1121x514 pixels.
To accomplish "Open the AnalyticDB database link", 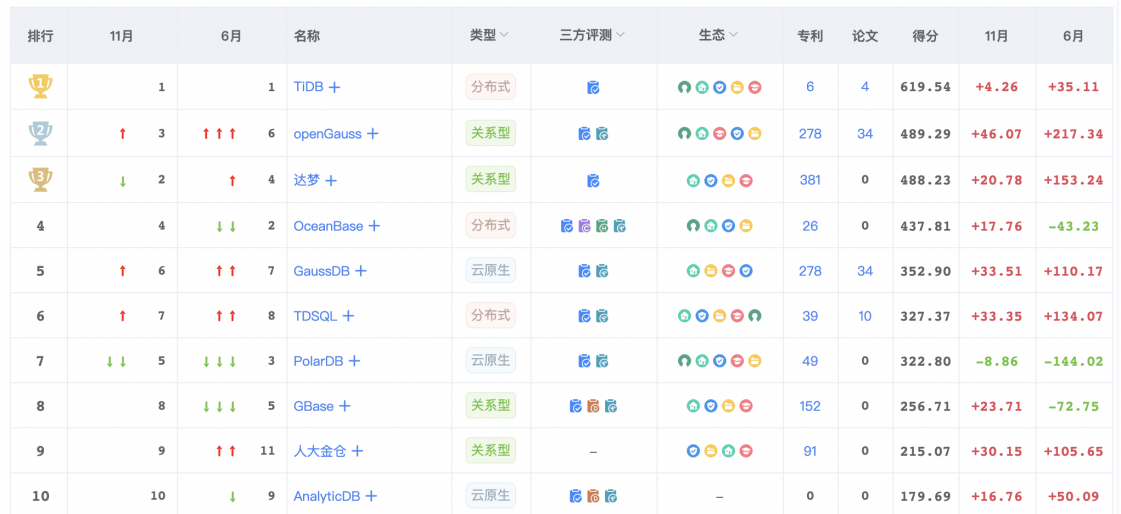I will [327, 495].
